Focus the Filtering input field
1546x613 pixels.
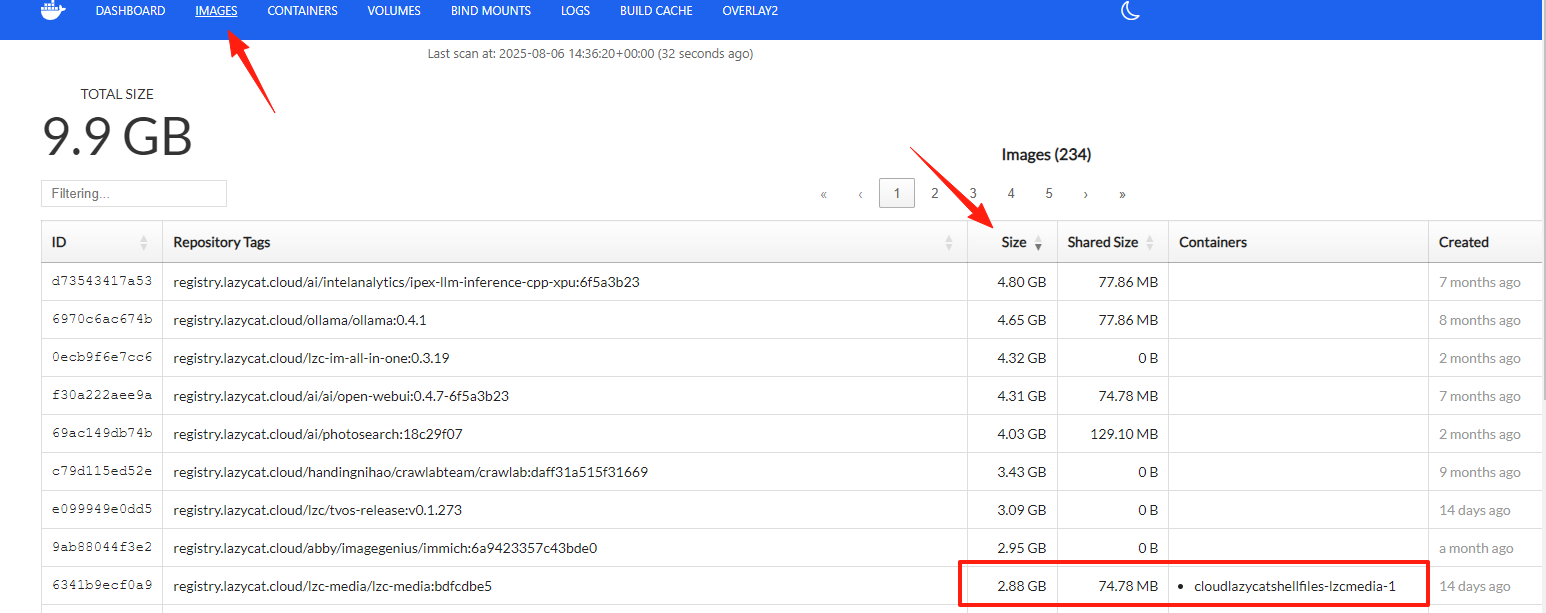click(x=134, y=193)
